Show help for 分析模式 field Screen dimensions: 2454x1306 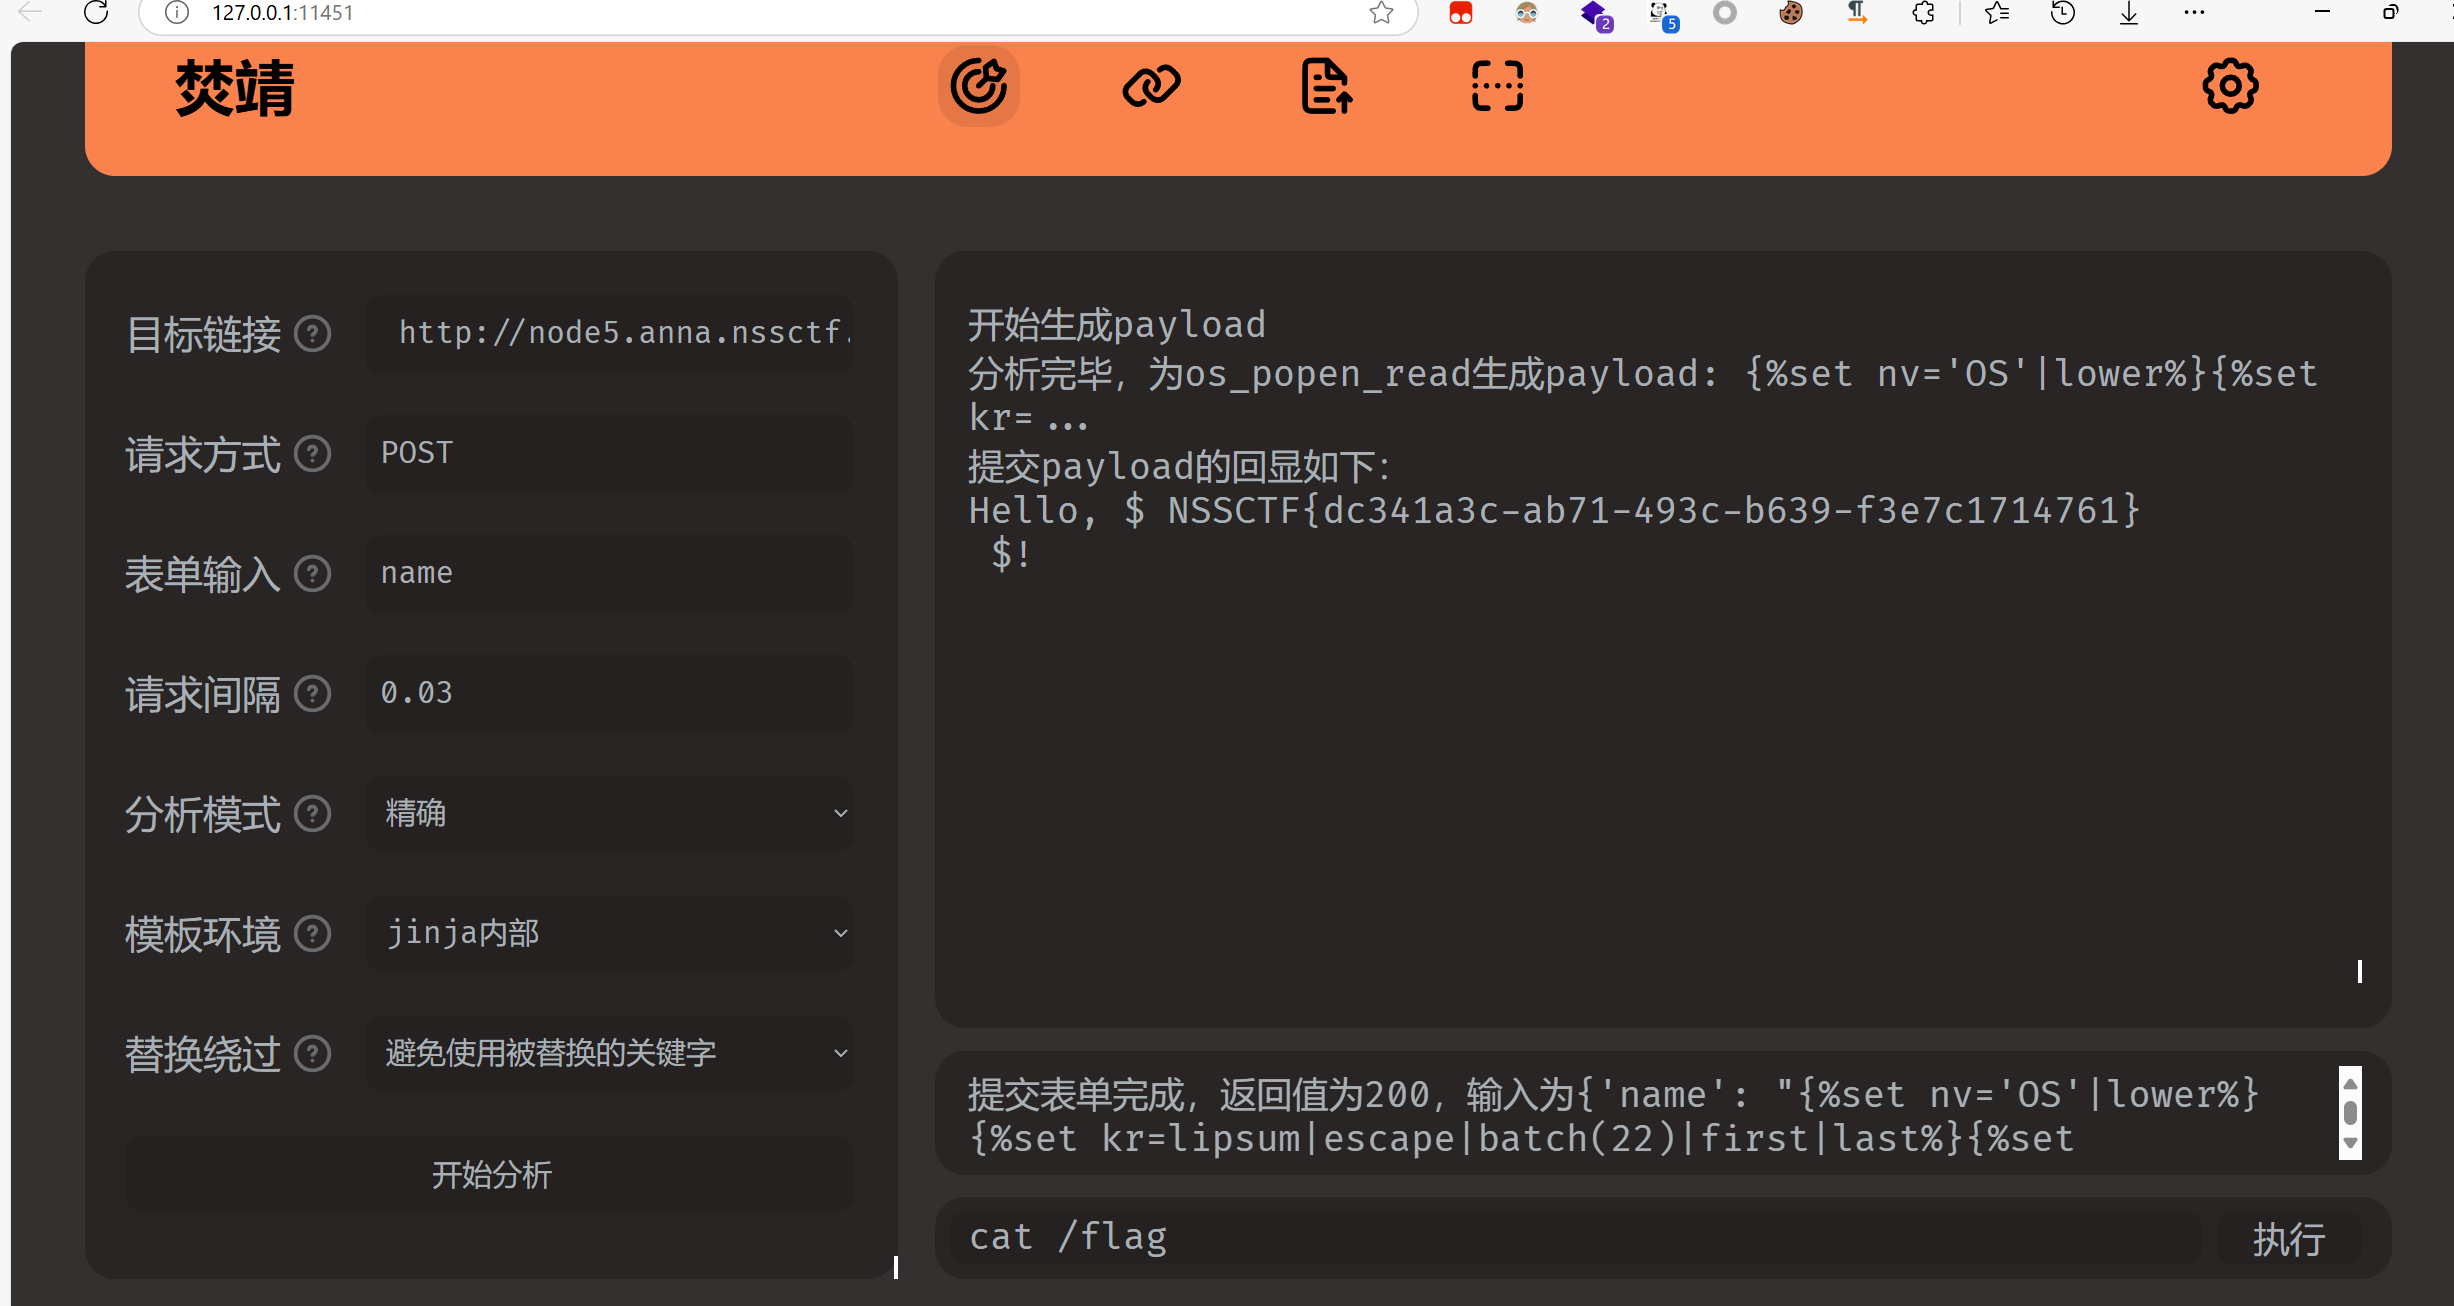pyautogui.click(x=313, y=814)
